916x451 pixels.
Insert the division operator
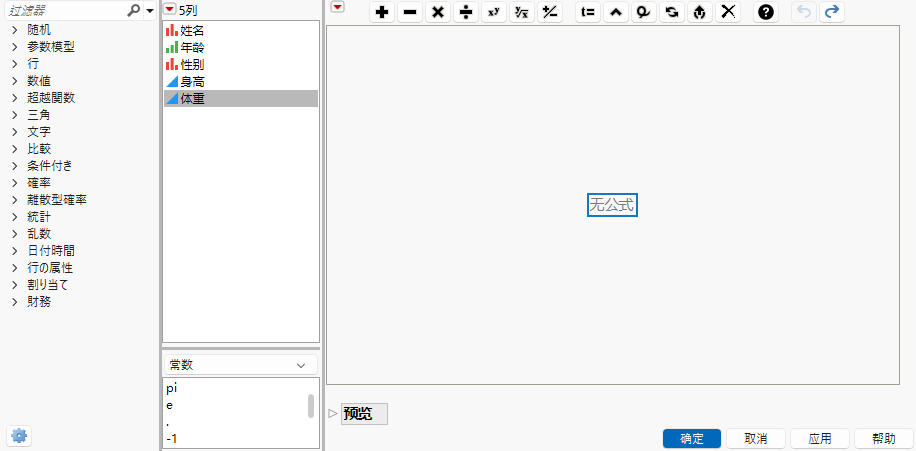(x=466, y=12)
